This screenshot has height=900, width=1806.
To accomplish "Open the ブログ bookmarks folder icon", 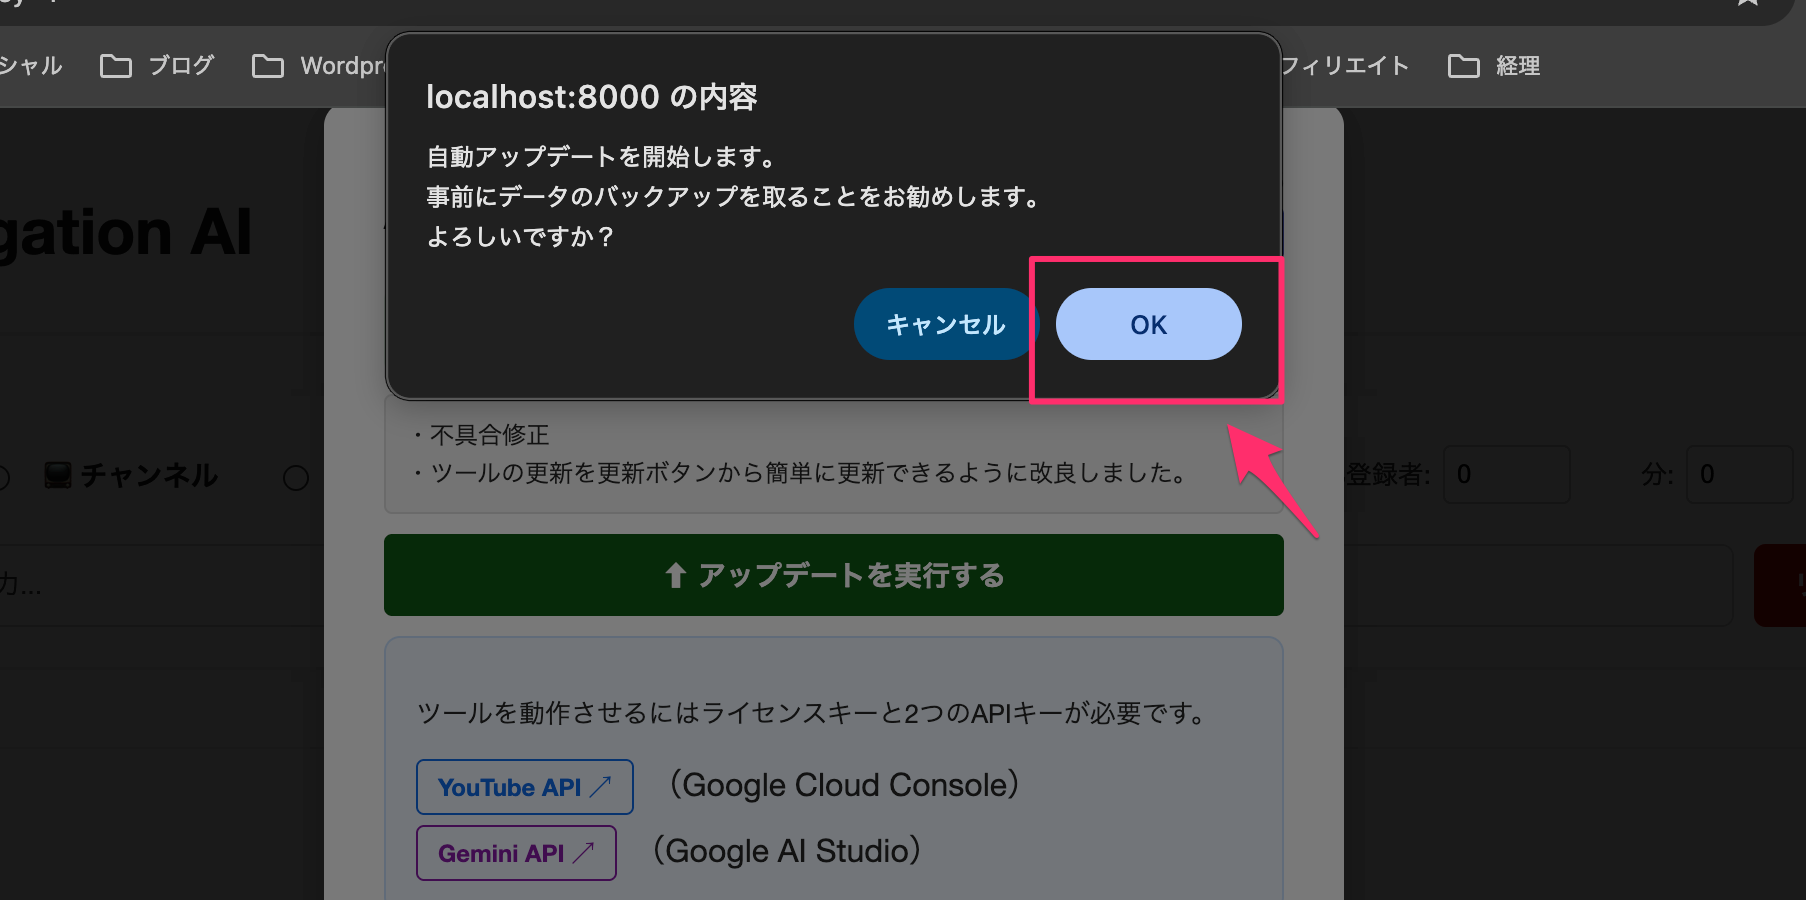I will tap(116, 66).
